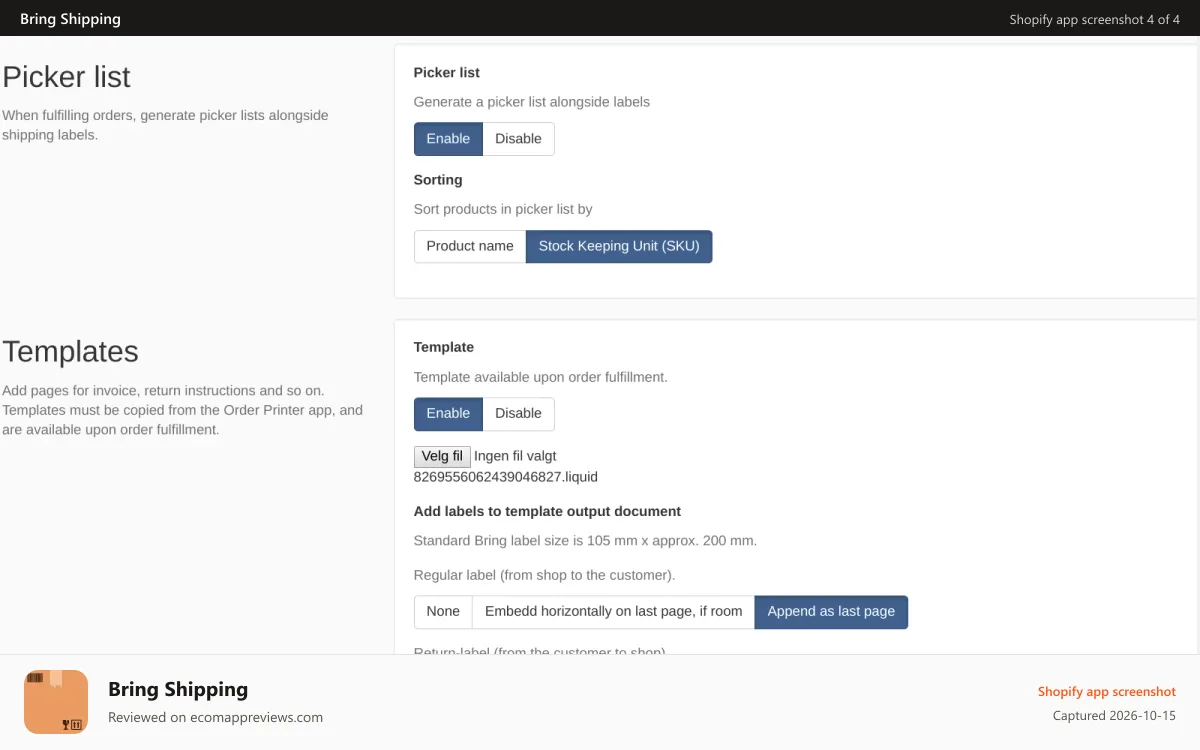Sort picker list by Stock Keeping Unit (SKU)
The width and height of the screenshot is (1200, 750).
click(619, 246)
